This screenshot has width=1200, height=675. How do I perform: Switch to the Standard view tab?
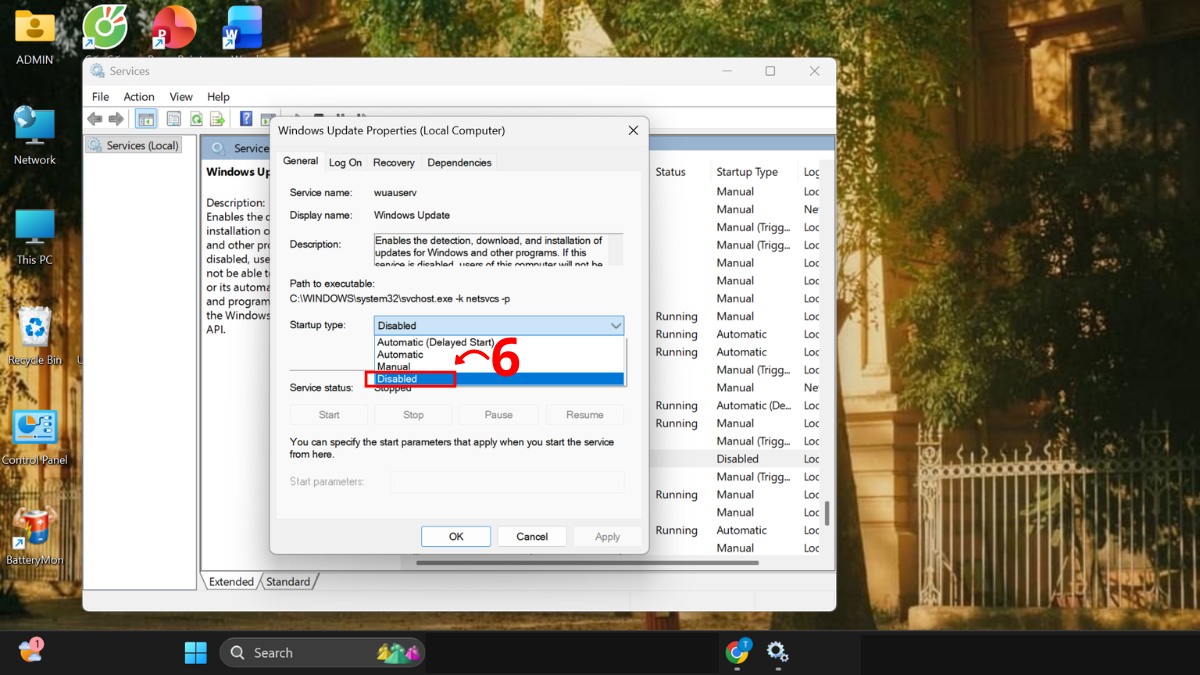[288, 581]
